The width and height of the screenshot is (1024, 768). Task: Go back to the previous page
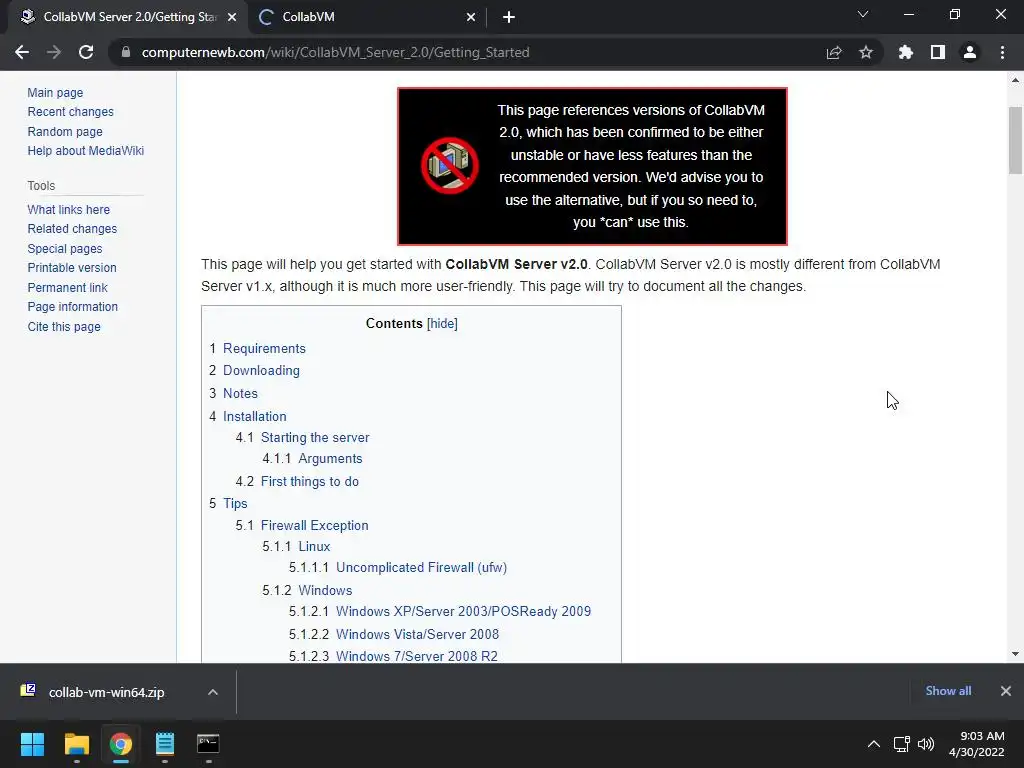pos(22,52)
